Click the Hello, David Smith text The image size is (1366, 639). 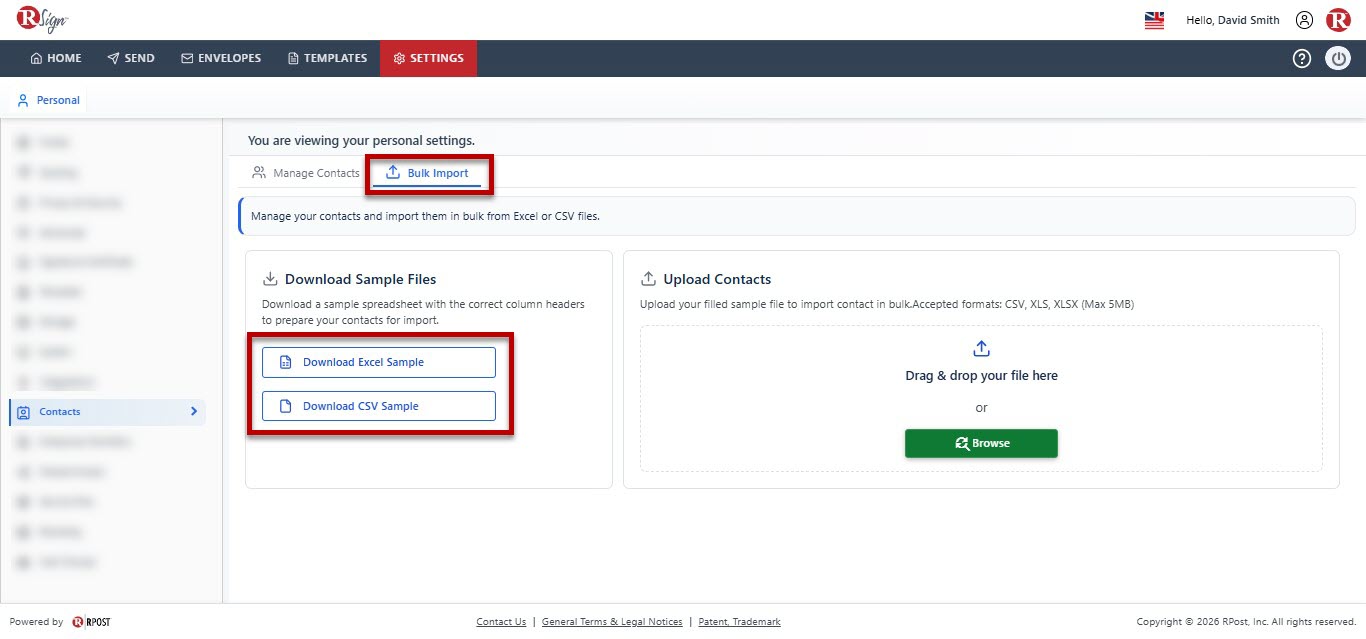click(1232, 20)
